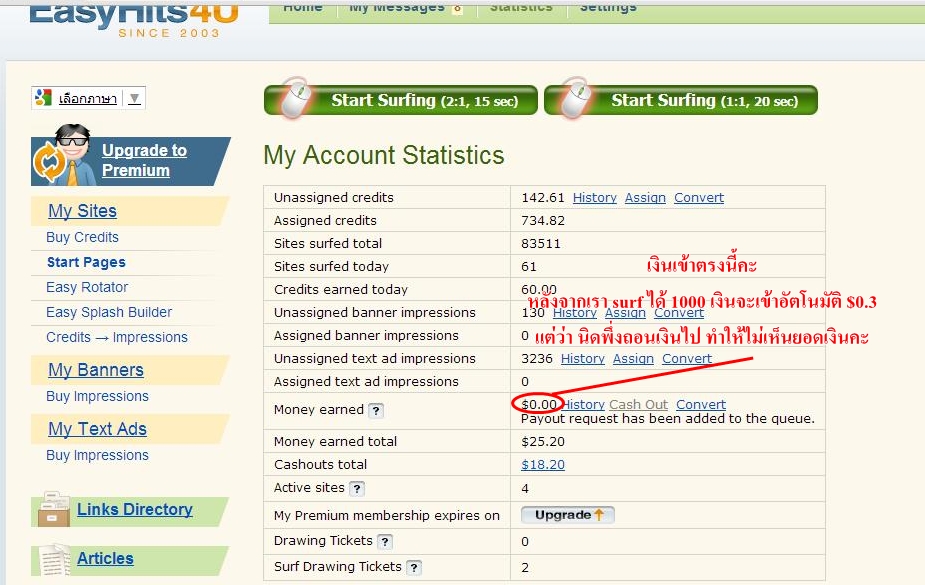Open Buy Impressions under My Text Ads
This screenshot has height=585, width=925.
click(97, 455)
